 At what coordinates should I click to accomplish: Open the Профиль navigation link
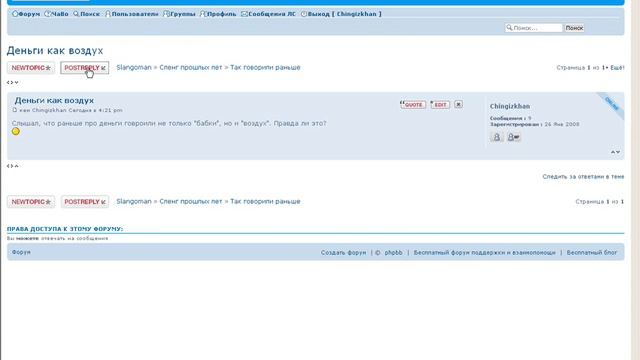point(218,14)
